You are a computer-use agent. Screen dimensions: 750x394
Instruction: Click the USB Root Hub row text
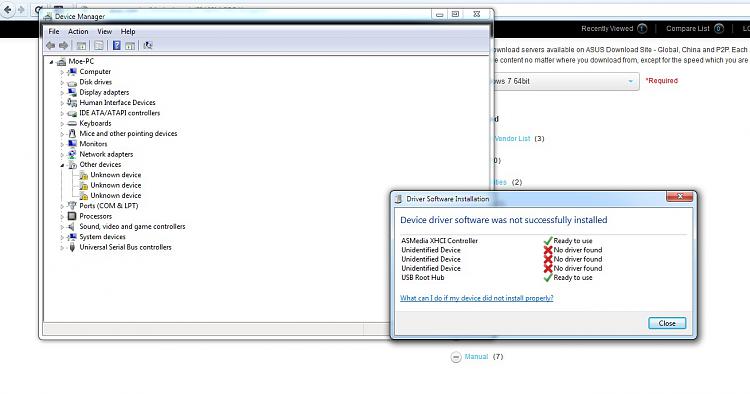[x=423, y=277]
